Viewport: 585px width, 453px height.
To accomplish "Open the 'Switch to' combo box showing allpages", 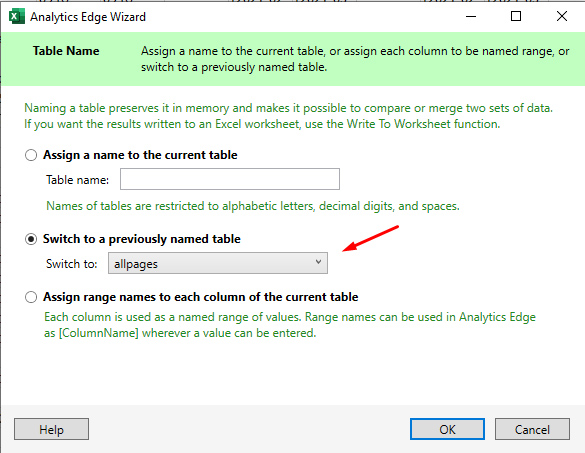I will click(218, 263).
